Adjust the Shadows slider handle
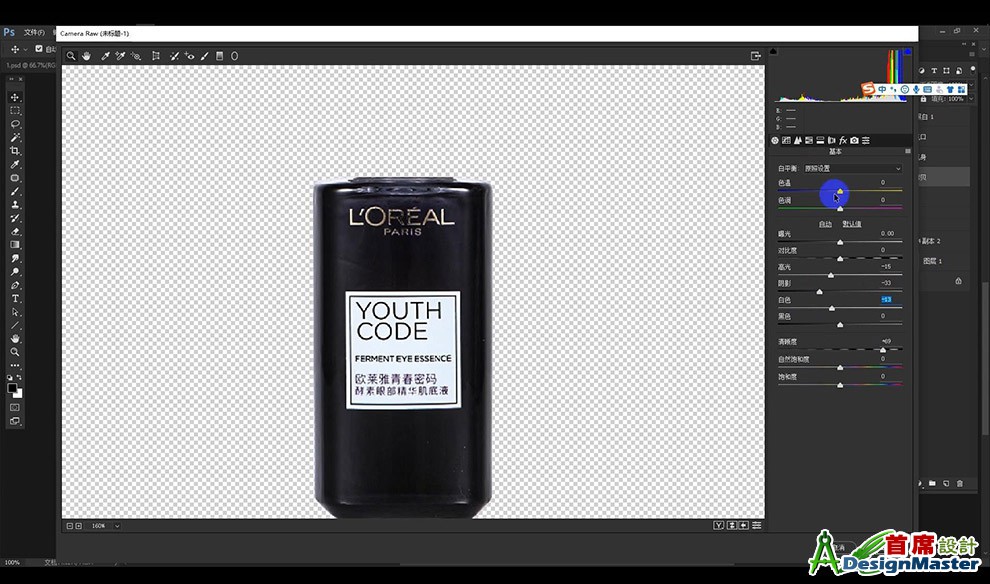990x584 pixels. 820,292
